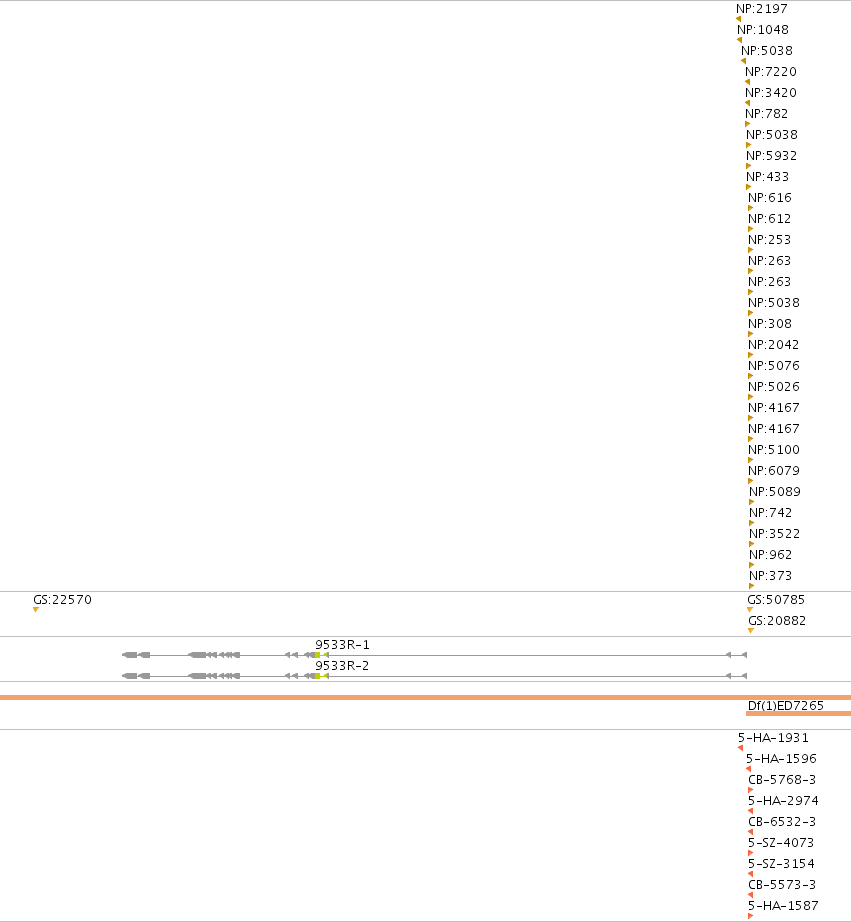The image size is (851, 922).
Task: Click the NP:5076 insertion label
Action: coord(774,366)
